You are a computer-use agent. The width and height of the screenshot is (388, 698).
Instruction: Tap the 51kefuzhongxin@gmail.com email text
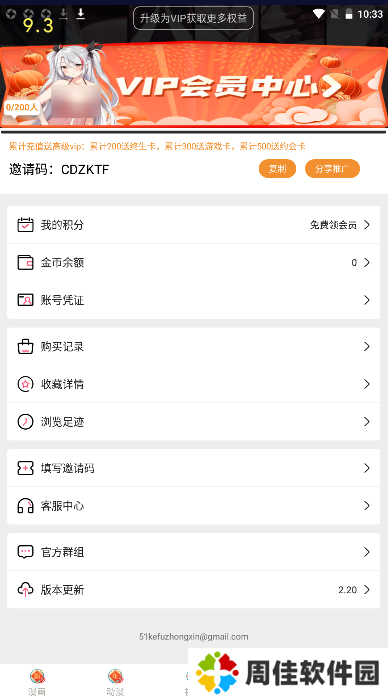pyautogui.click(x=194, y=637)
